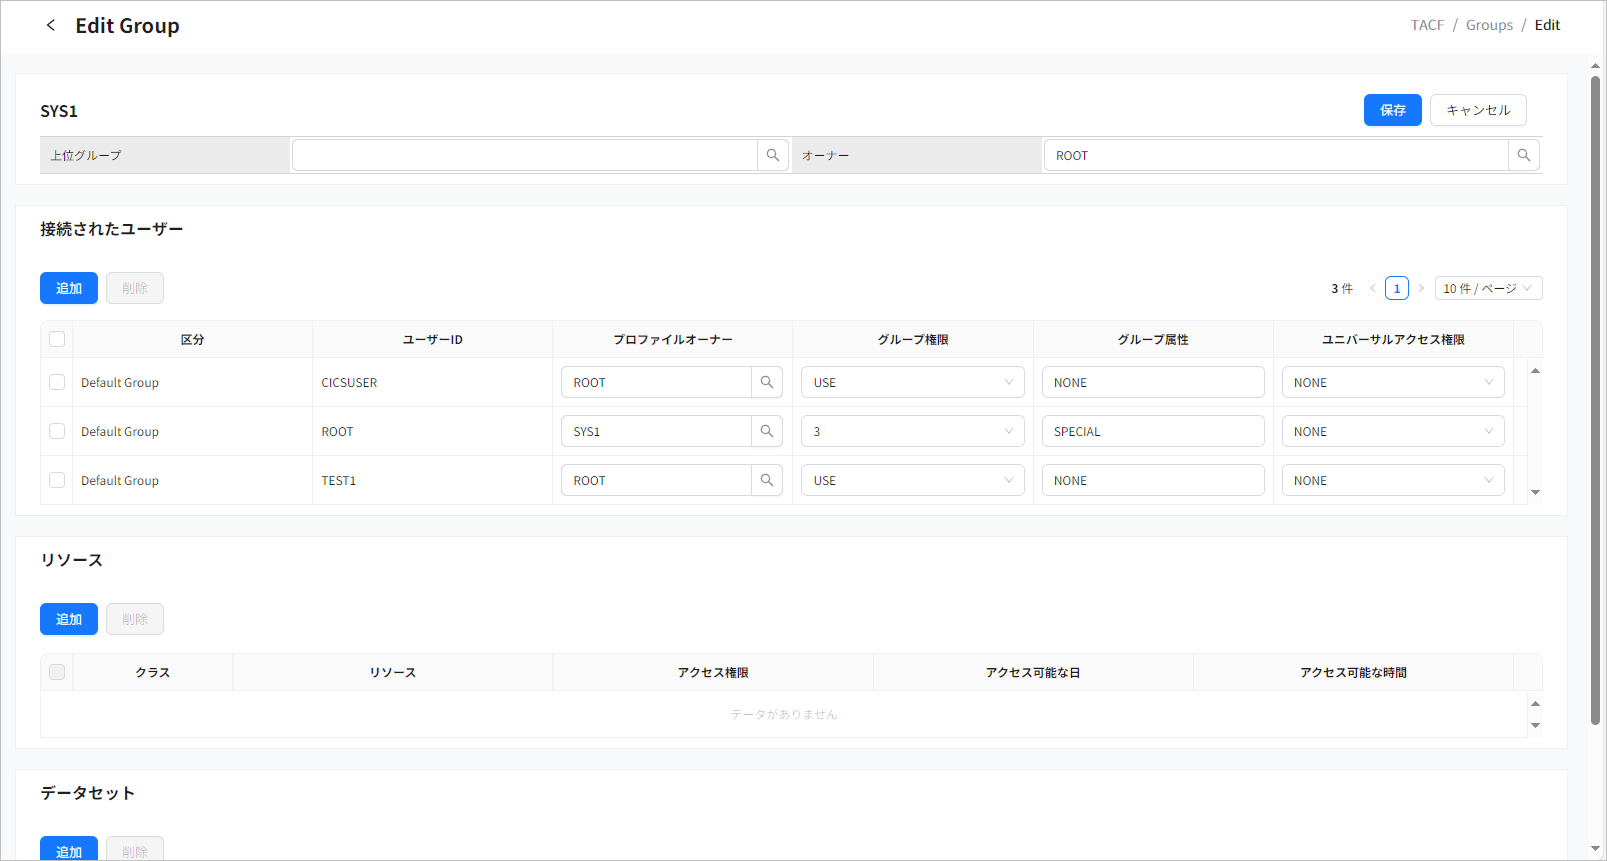The height and width of the screenshot is (861, 1607).
Task: Navigate to Groups breadcrumb
Action: tap(1489, 25)
